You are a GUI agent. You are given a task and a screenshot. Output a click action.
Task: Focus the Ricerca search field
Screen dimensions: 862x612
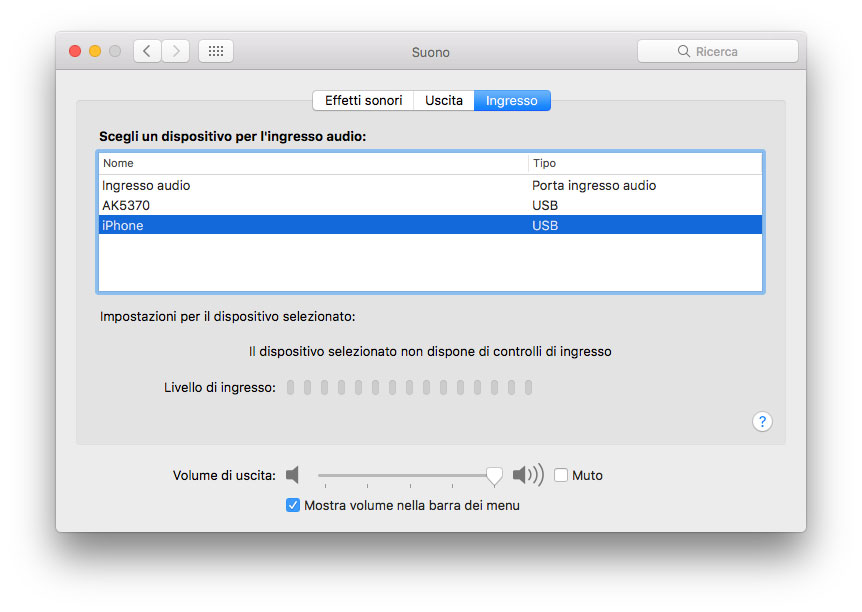717,51
